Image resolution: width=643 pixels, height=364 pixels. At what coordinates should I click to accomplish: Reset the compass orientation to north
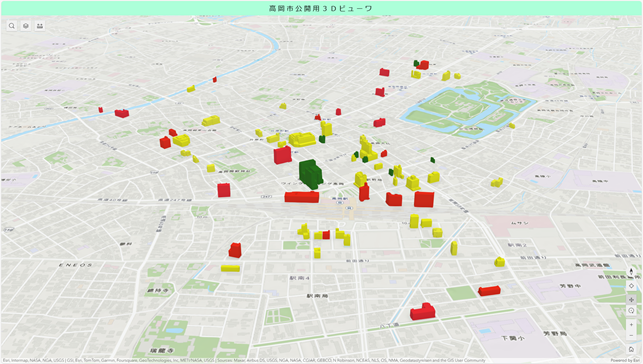pyautogui.click(x=631, y=272)
